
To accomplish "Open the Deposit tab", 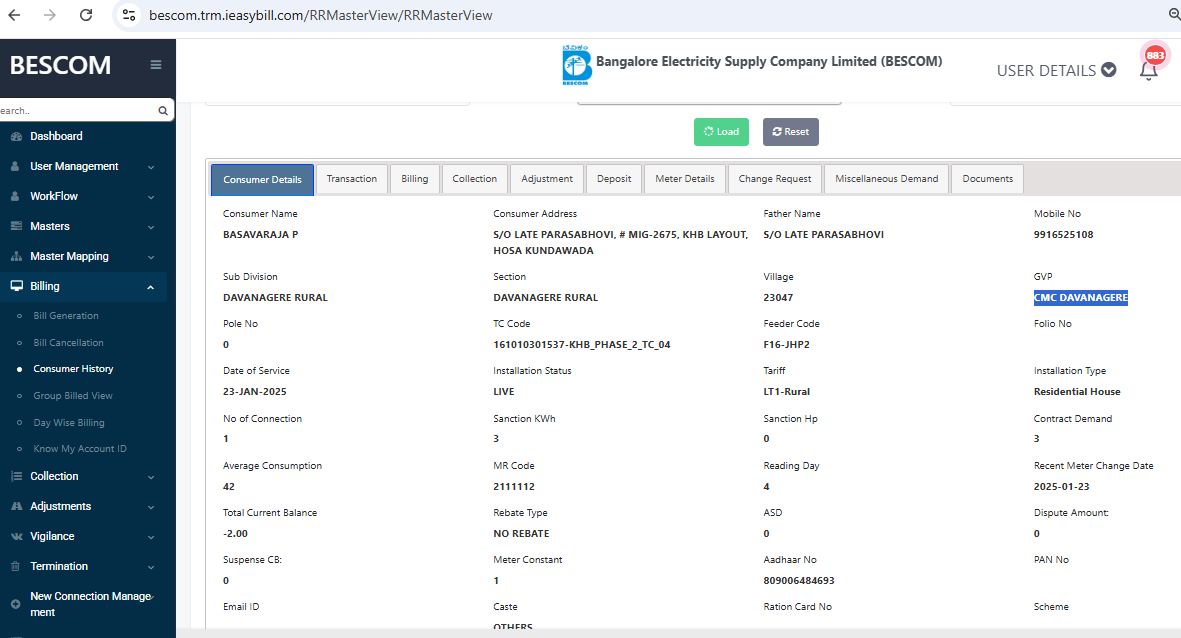I will [614, 179].
